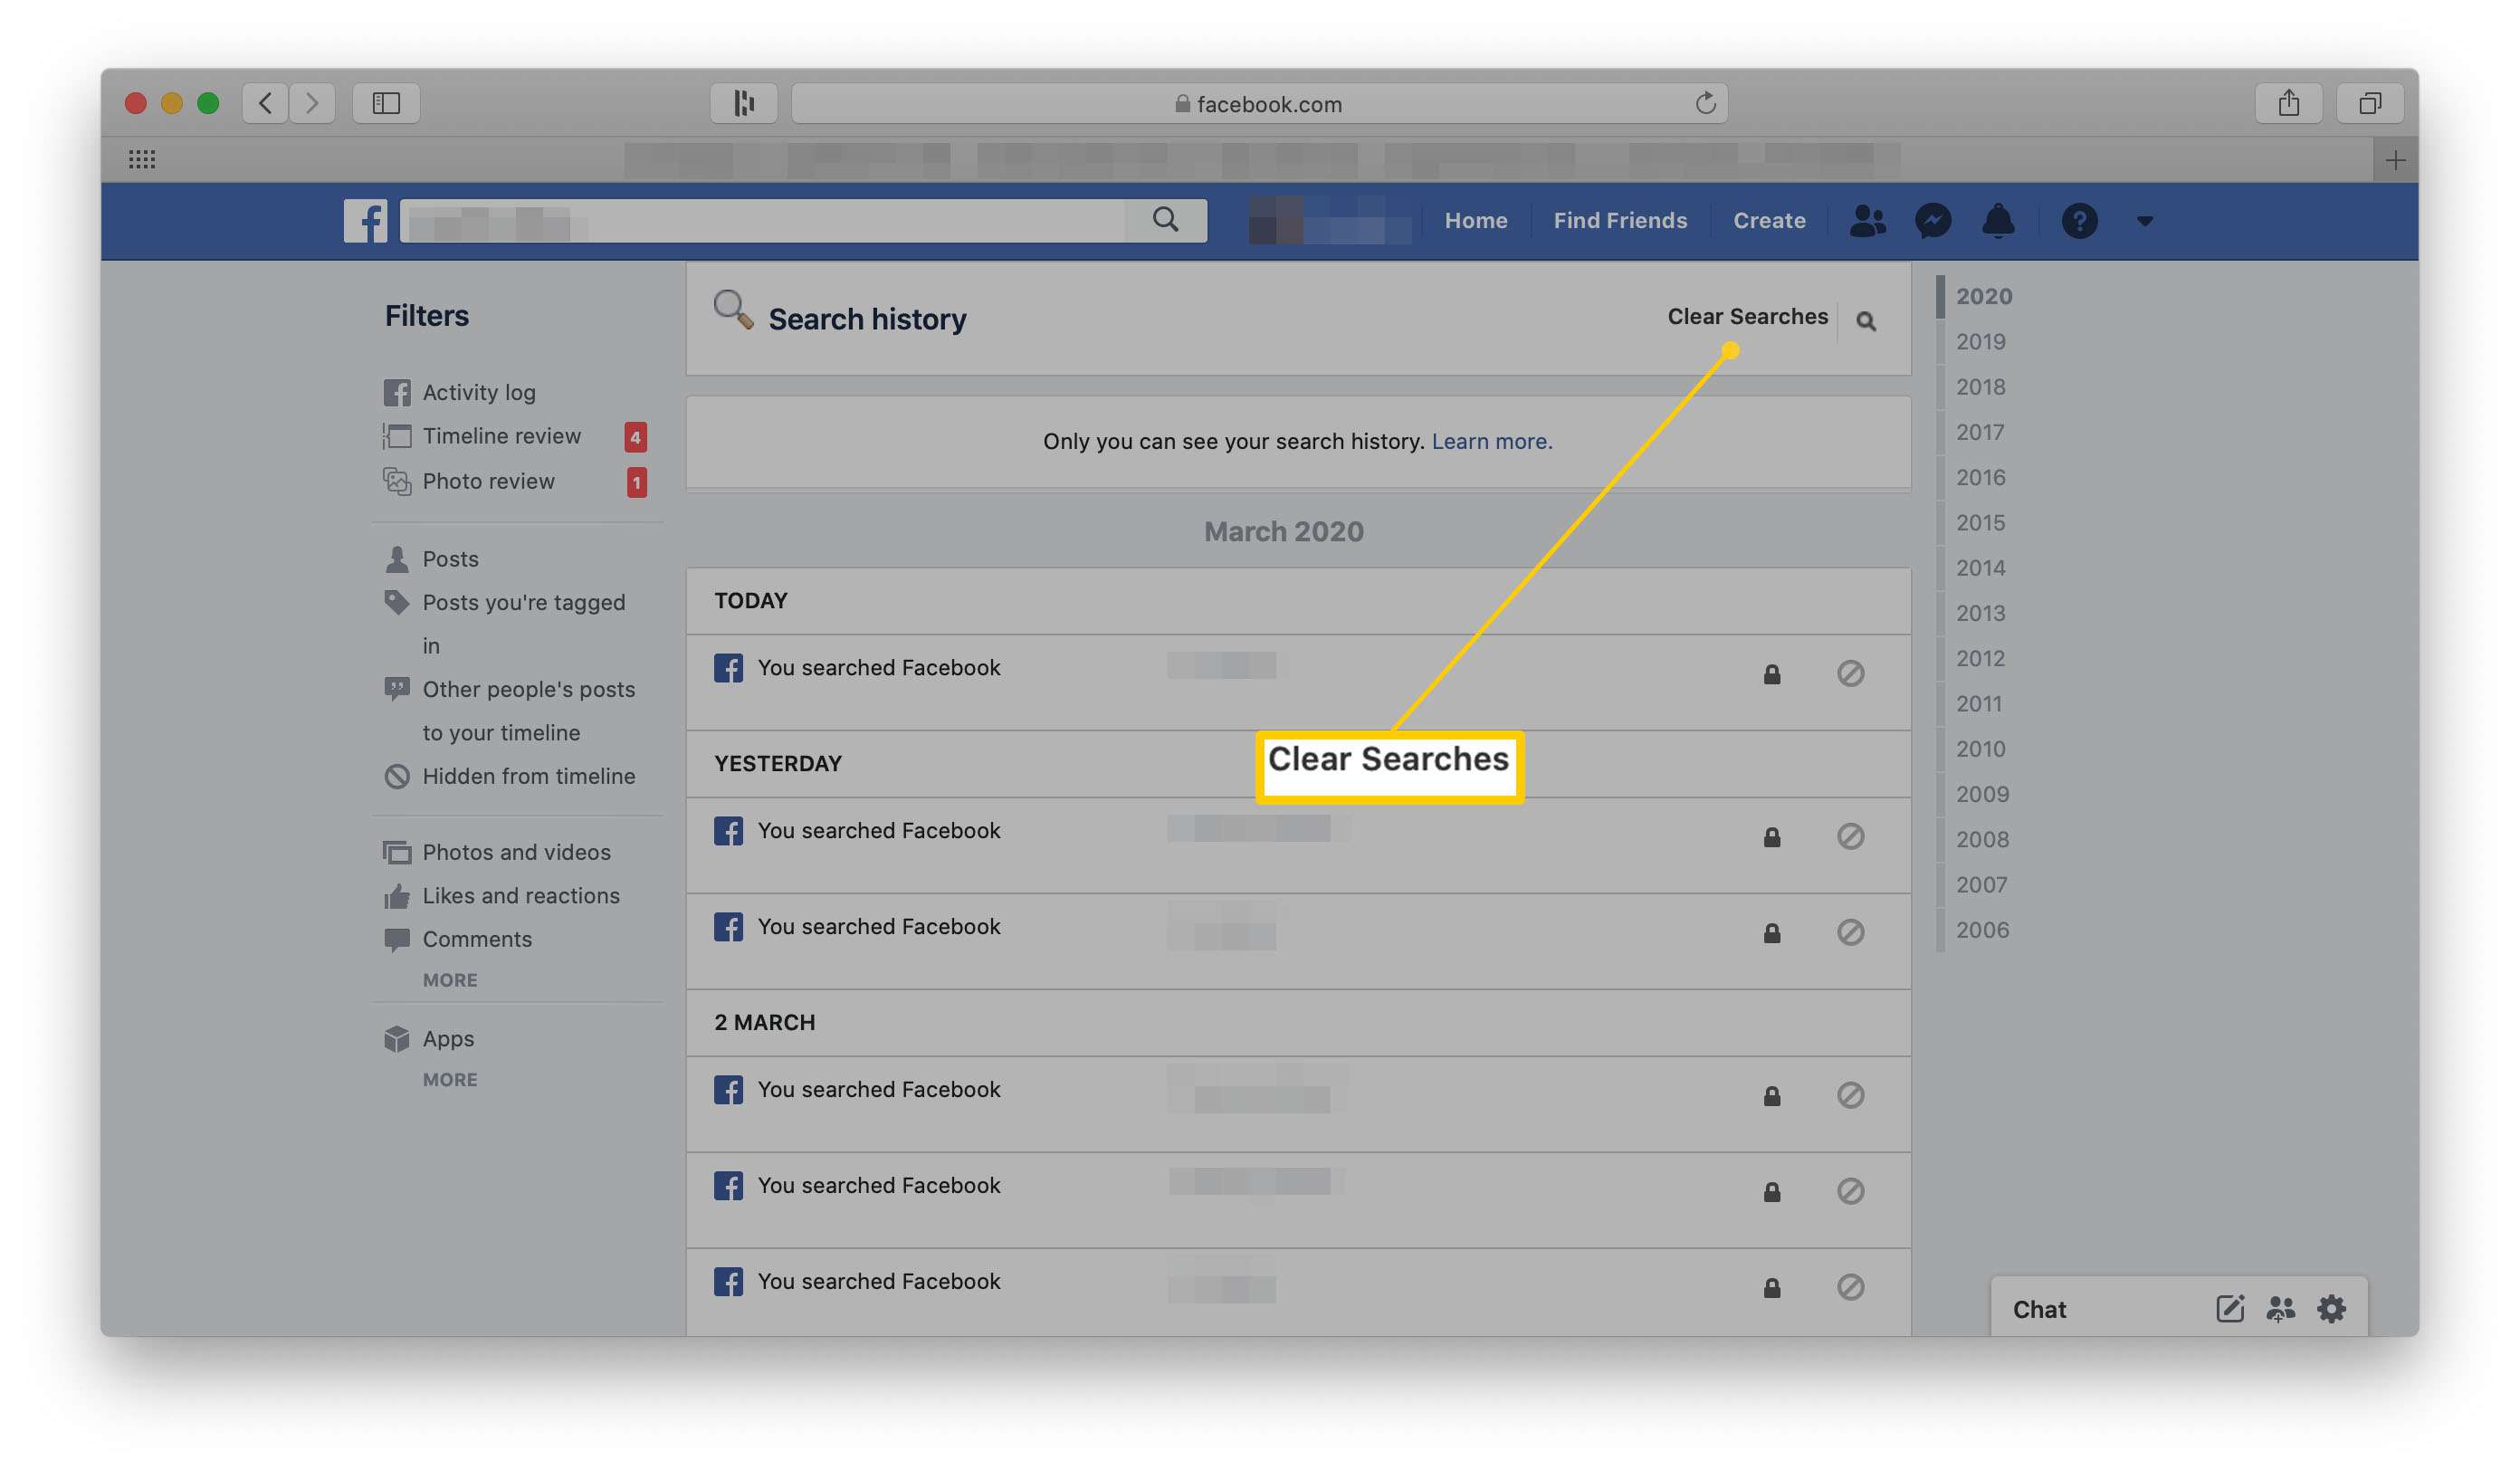Click the remove icon in third 2 MARCH row
Image resolution: width=2520 pixels, height=1470 pixels.
click(x=1850, y=1287)
